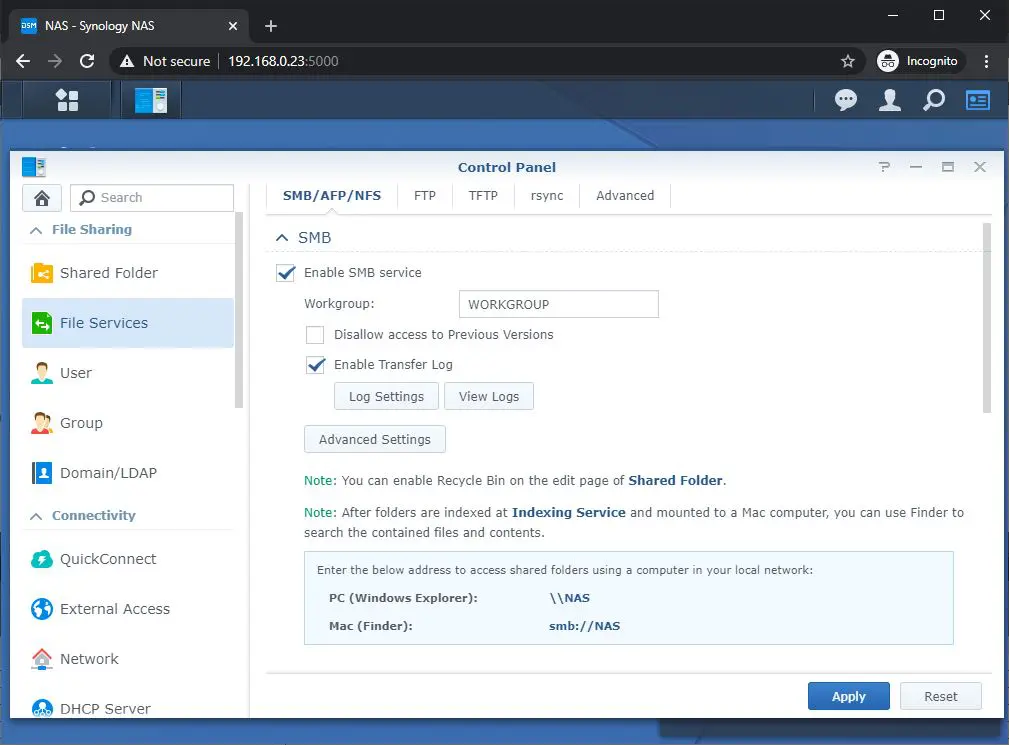Screen dimensions: 1009x745
Task: Open a new browser tab
Action: pos(271,26)
